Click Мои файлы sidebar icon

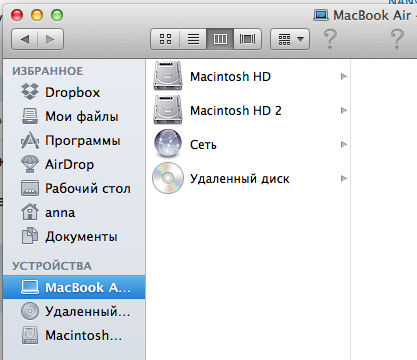pos(30,116)
